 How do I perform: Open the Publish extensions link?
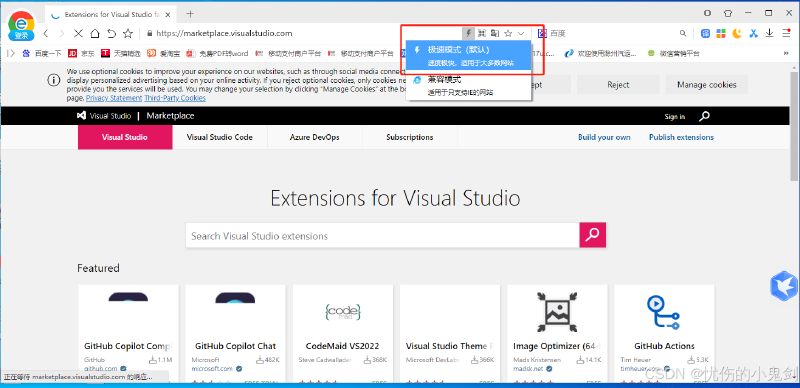tap(681, 137)
